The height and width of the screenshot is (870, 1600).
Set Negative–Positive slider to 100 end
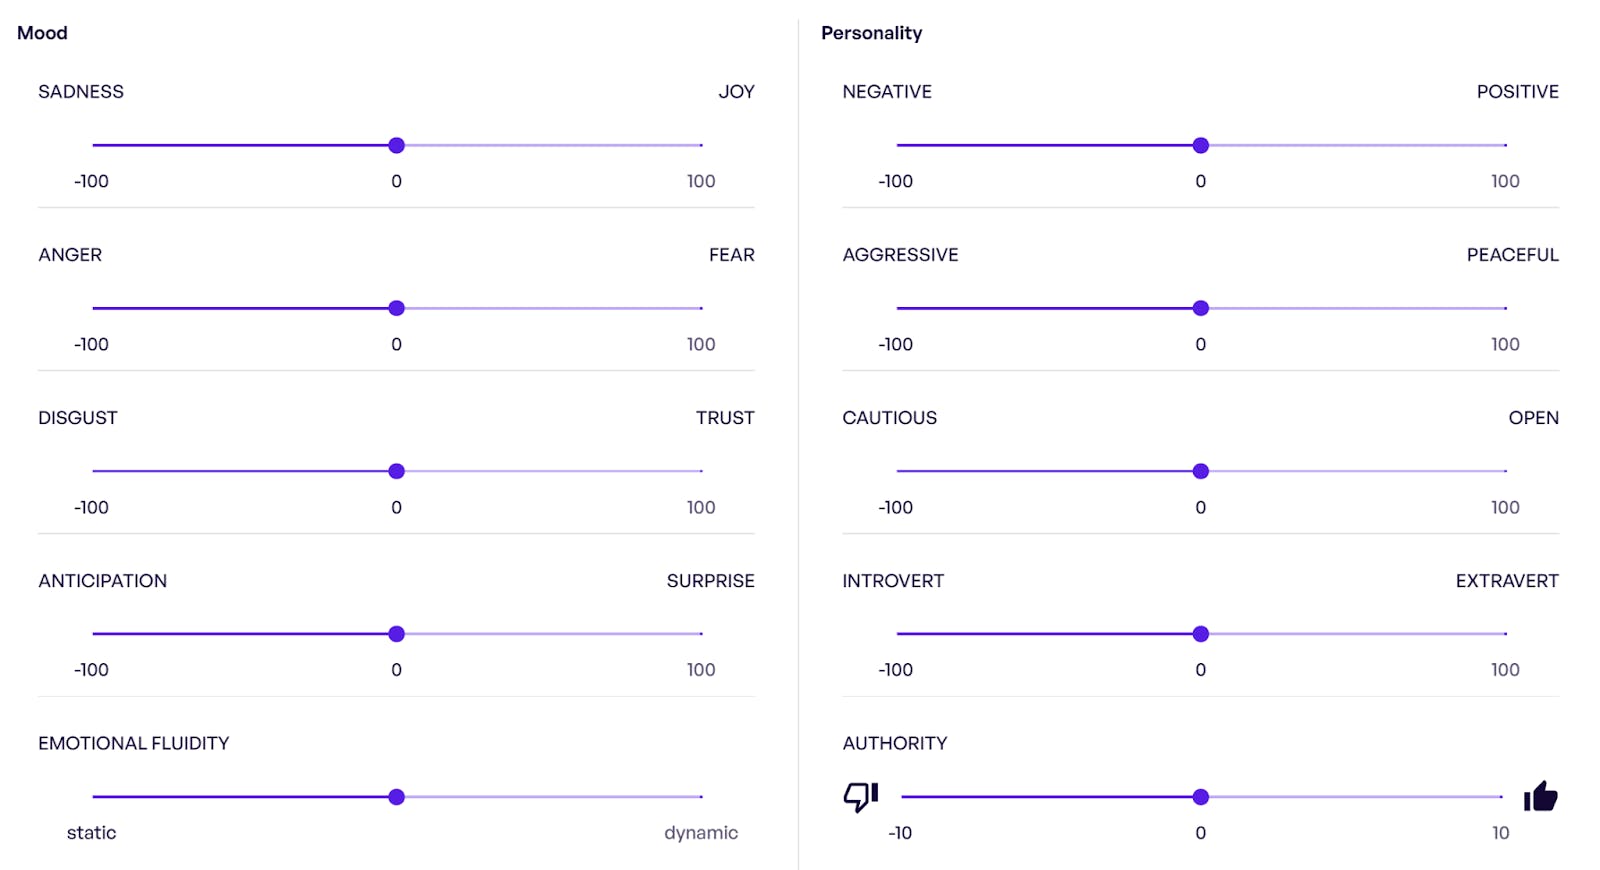(1505, 146)
